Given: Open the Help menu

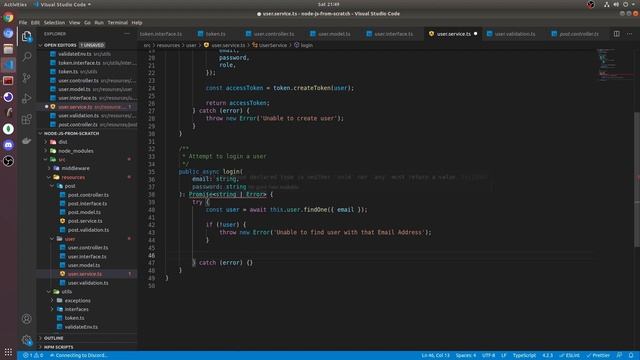Looking at the screenshot, I should coord(137,23).
